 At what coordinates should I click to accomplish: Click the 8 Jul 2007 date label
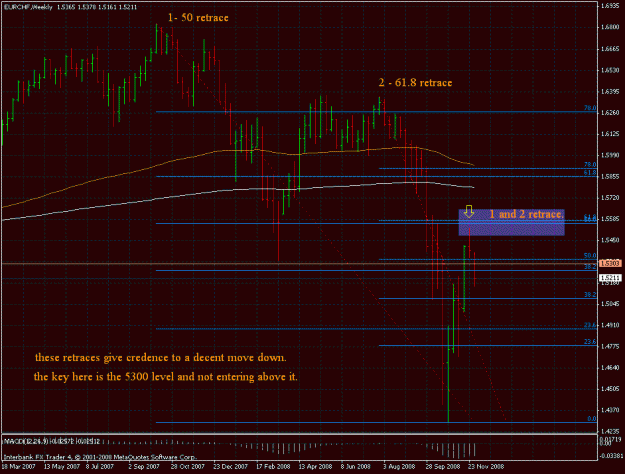click(99, 466)
